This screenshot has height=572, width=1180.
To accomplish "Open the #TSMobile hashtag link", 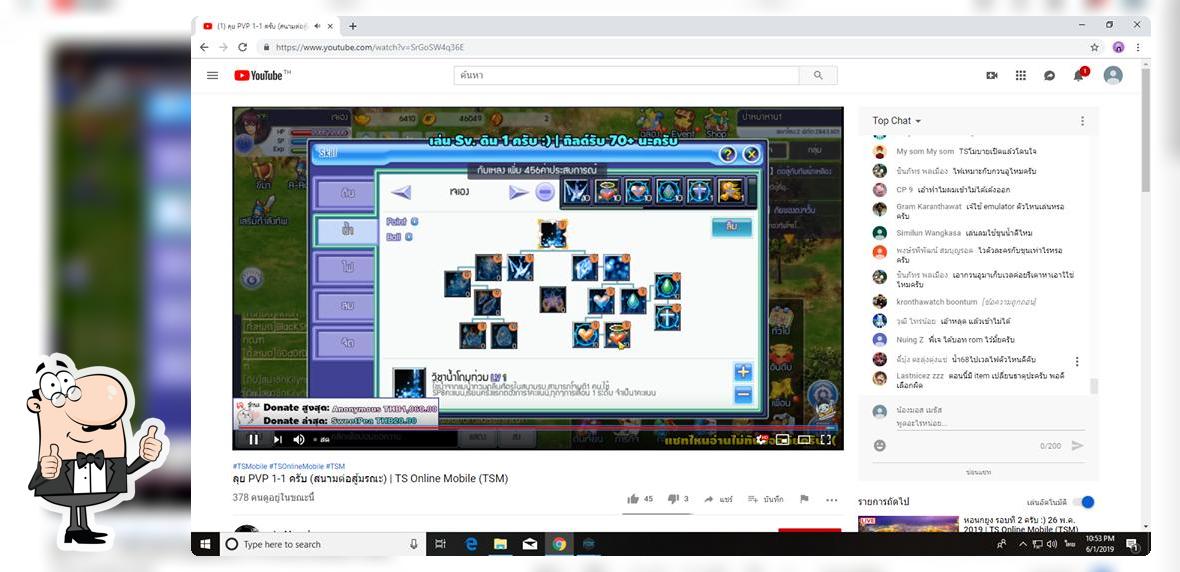I will tap(250, 467).
